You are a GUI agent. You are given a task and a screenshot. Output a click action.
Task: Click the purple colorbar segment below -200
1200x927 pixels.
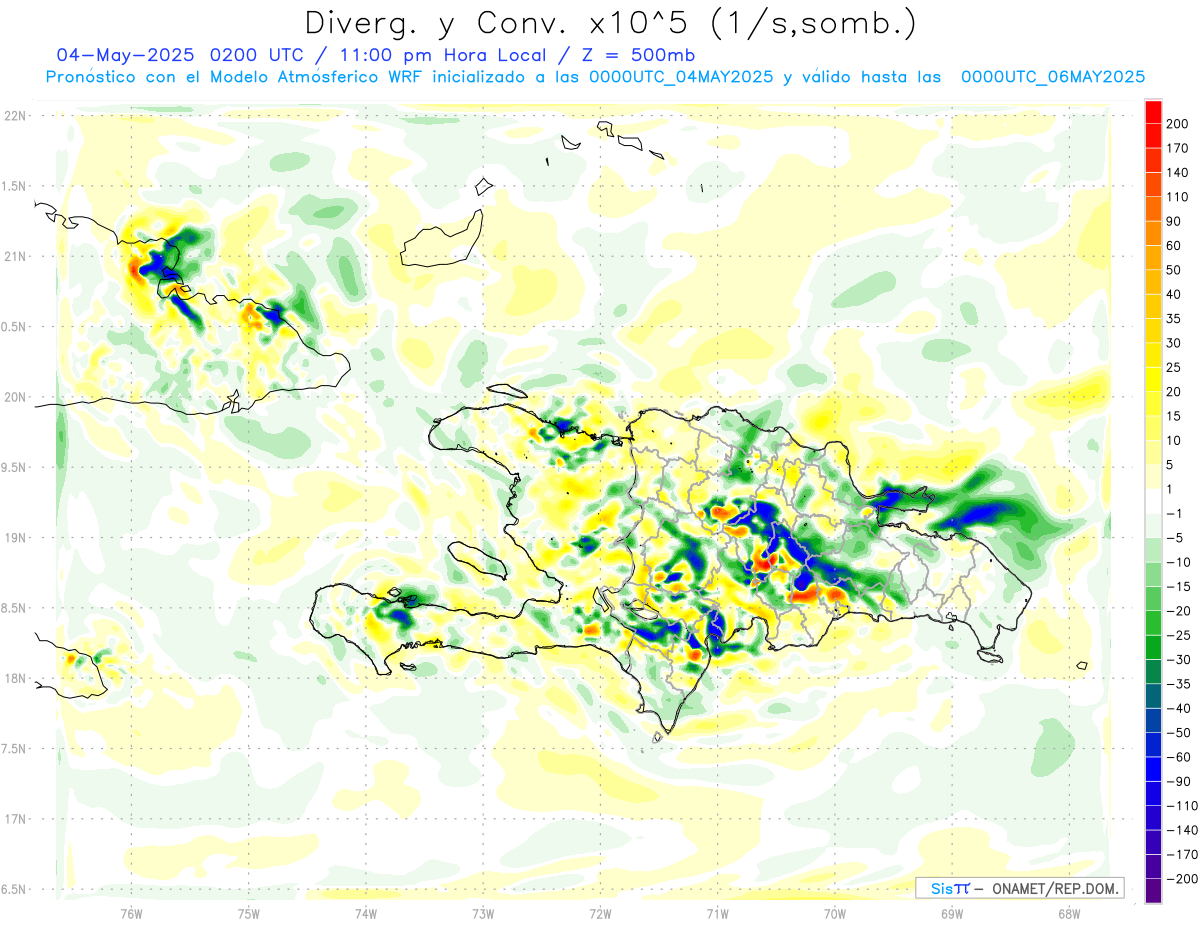click(x=1153, y=890)
